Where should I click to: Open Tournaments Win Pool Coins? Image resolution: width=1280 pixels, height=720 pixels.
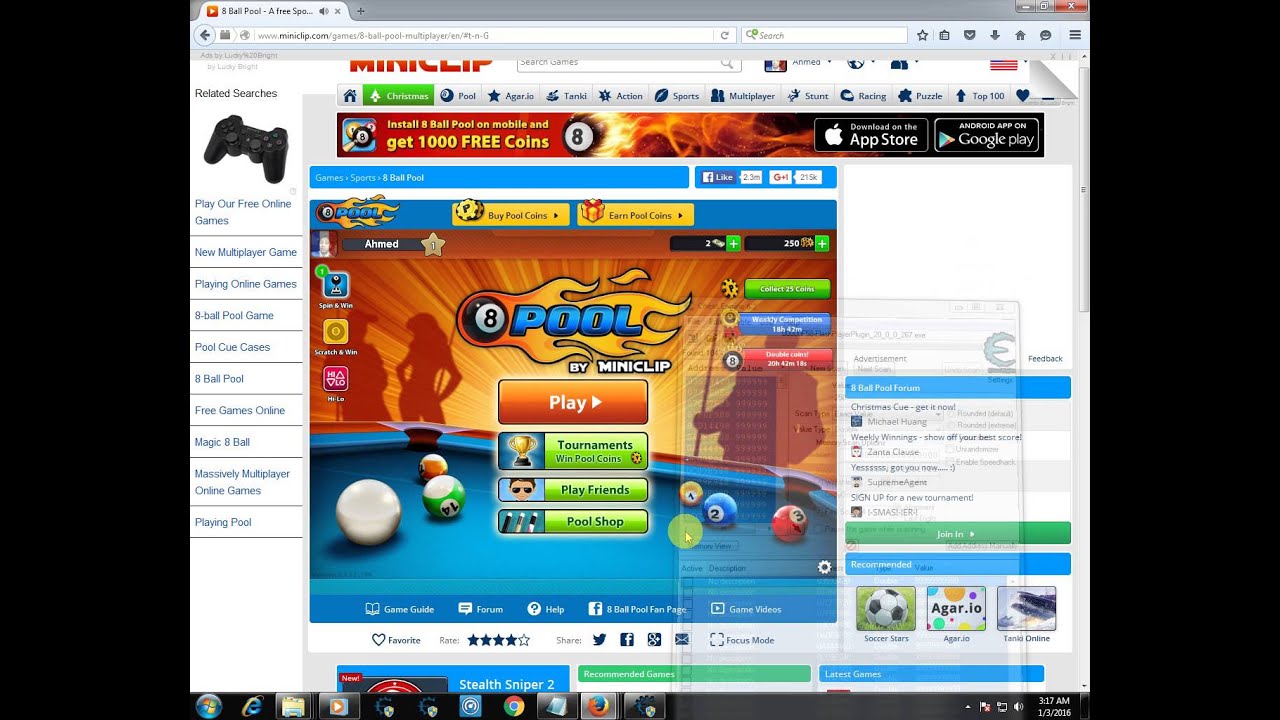(x=573, y=451)
